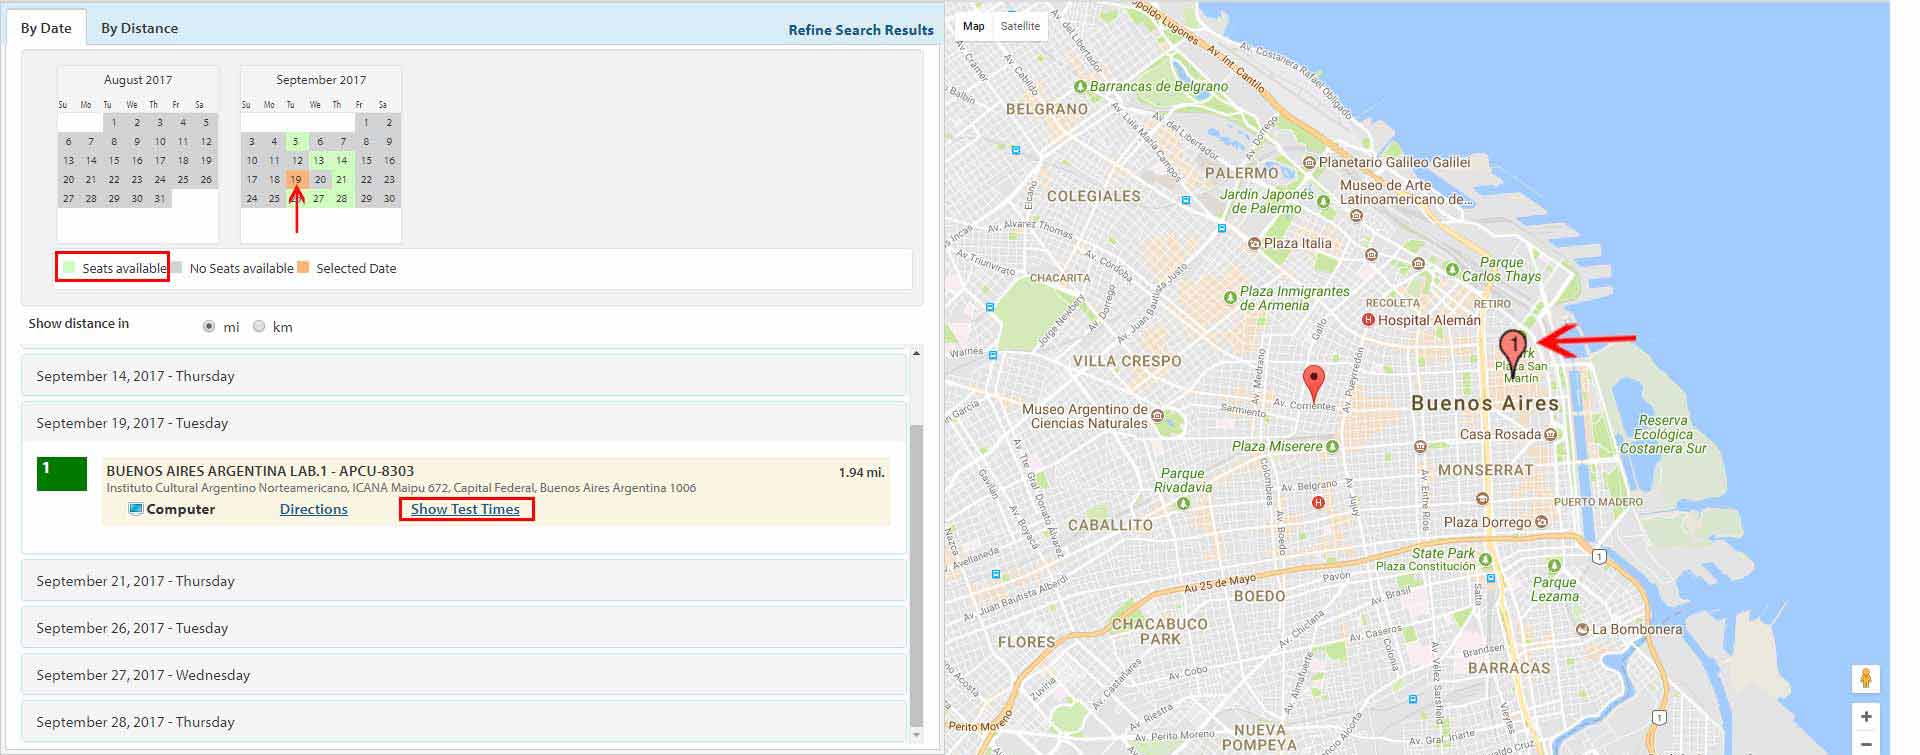Open Directions link for ICANA center

click(313, 509)
